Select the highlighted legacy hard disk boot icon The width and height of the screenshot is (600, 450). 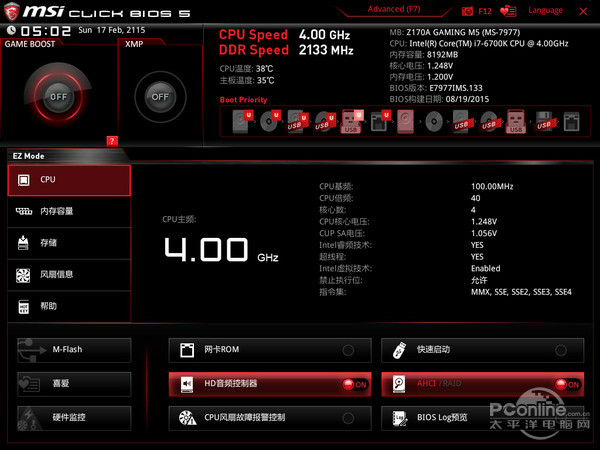click(x=406, y=121)
